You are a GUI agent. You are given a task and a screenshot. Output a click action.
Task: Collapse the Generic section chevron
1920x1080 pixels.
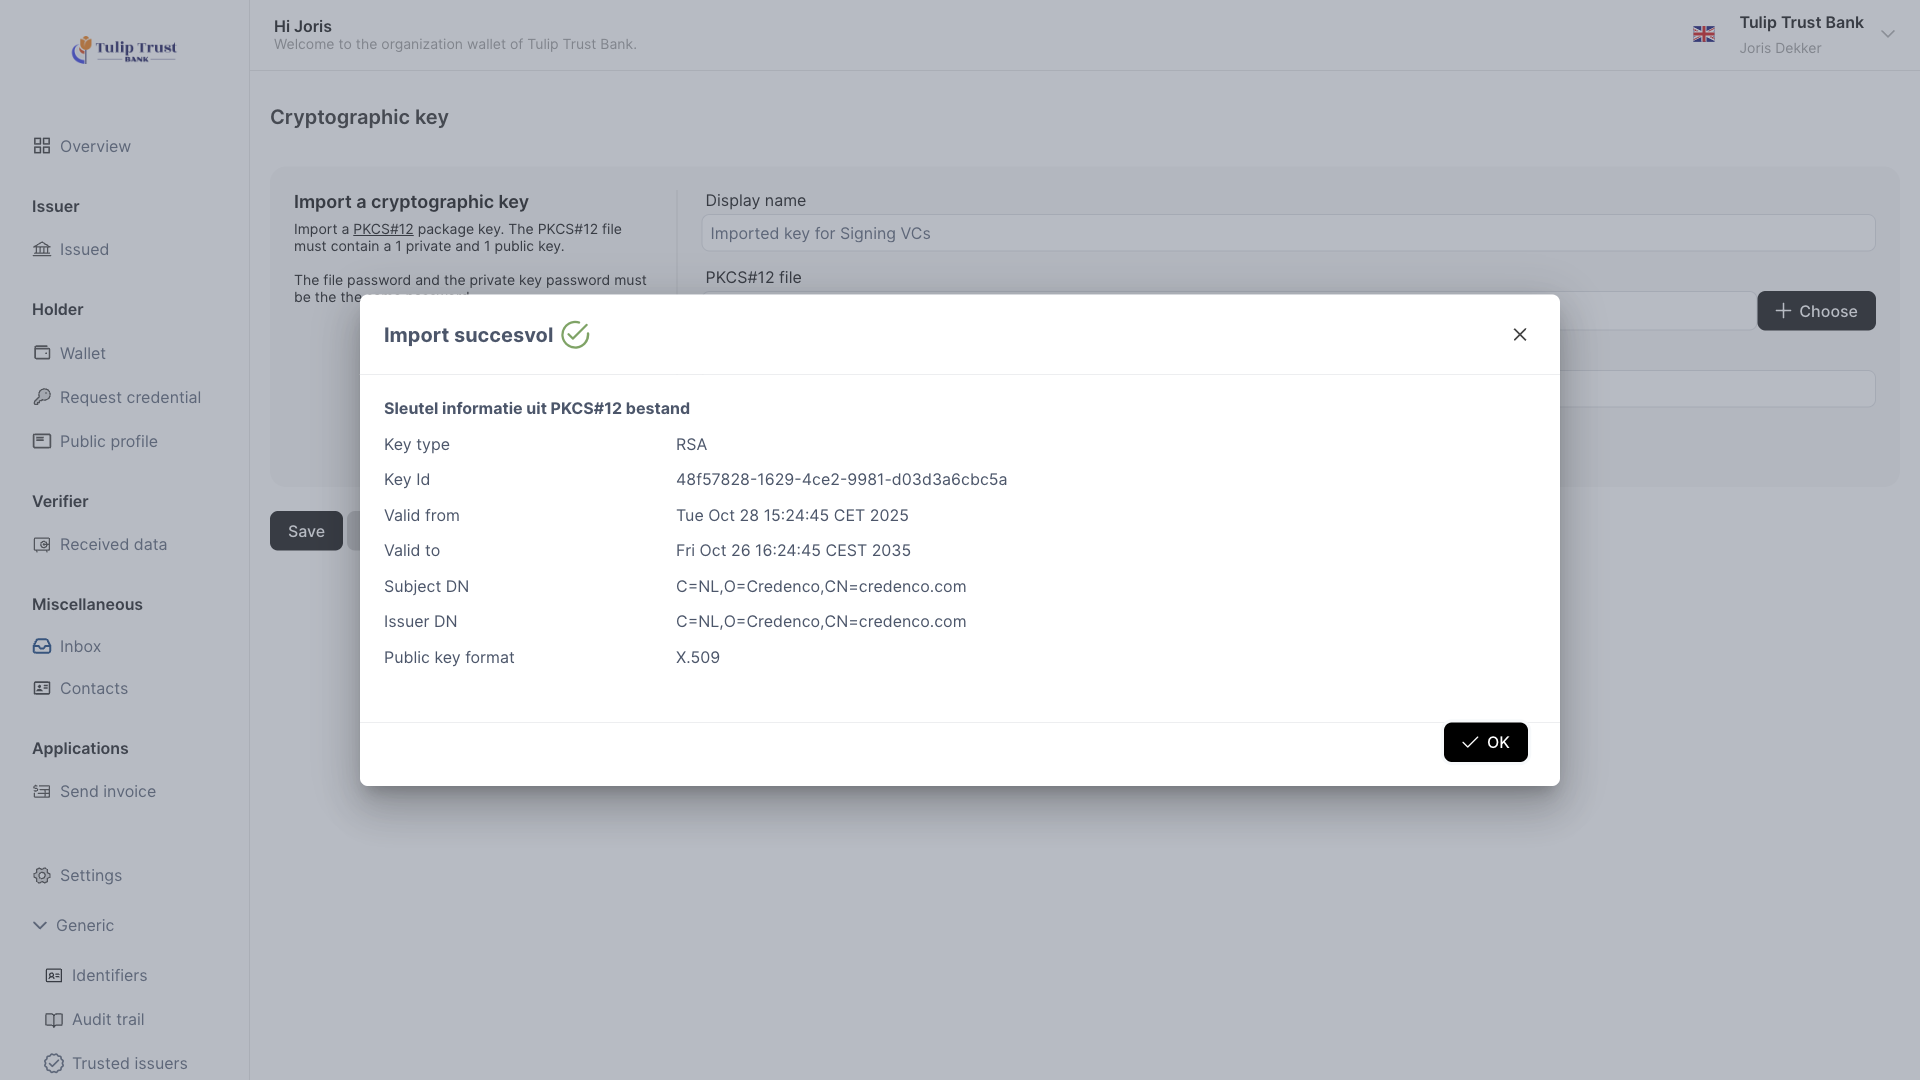coord(40,926)
